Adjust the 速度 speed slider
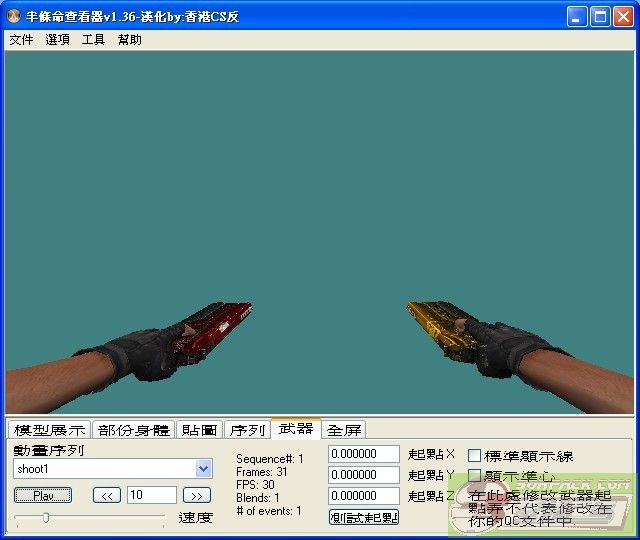 tap(46, 518)
